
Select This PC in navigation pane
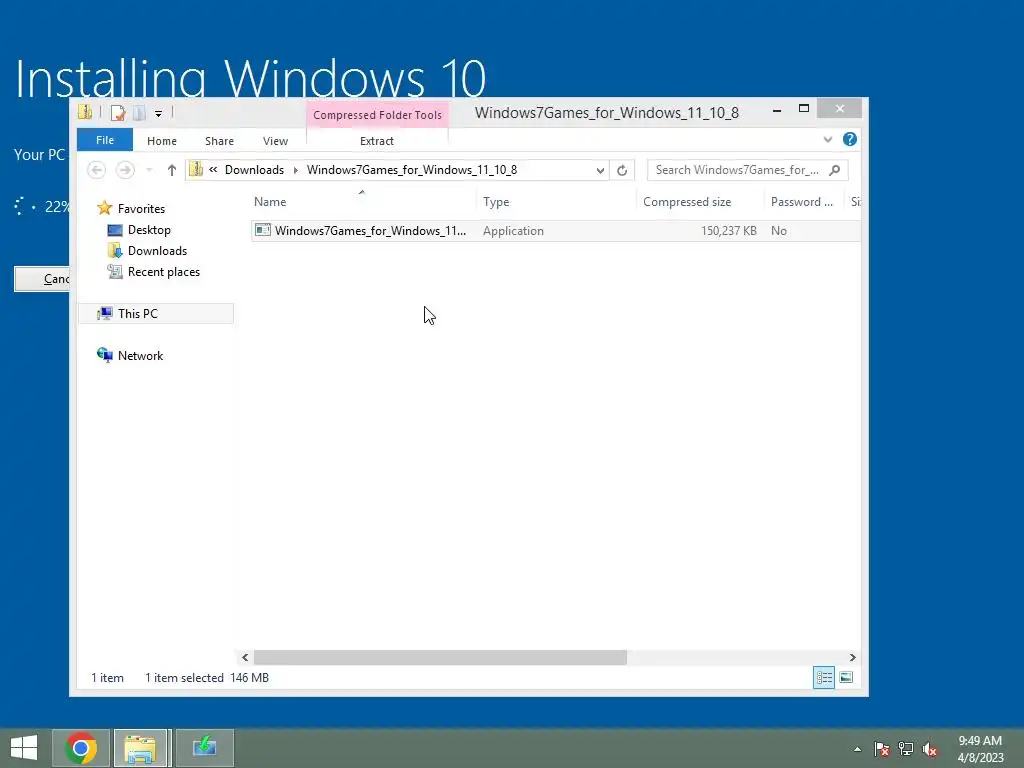coord(155,313)
